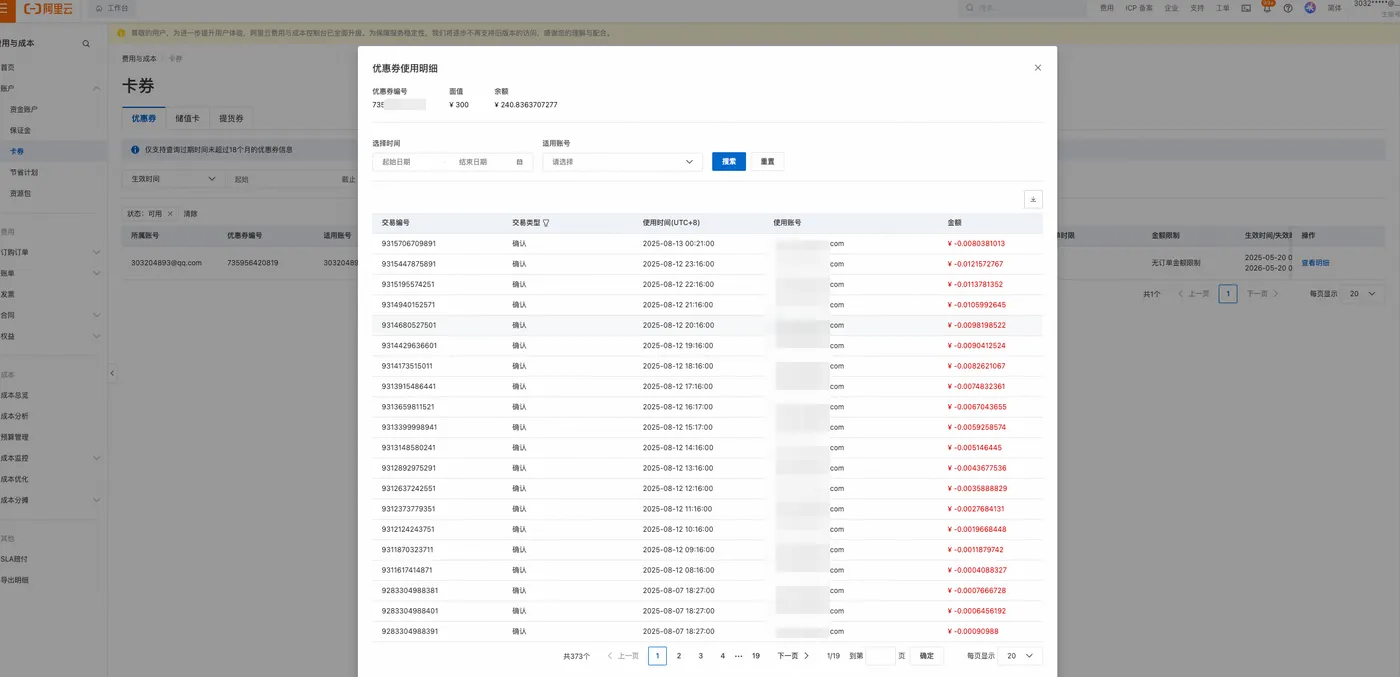
Task: Click the blue 搜索 button
Action: 729,162
